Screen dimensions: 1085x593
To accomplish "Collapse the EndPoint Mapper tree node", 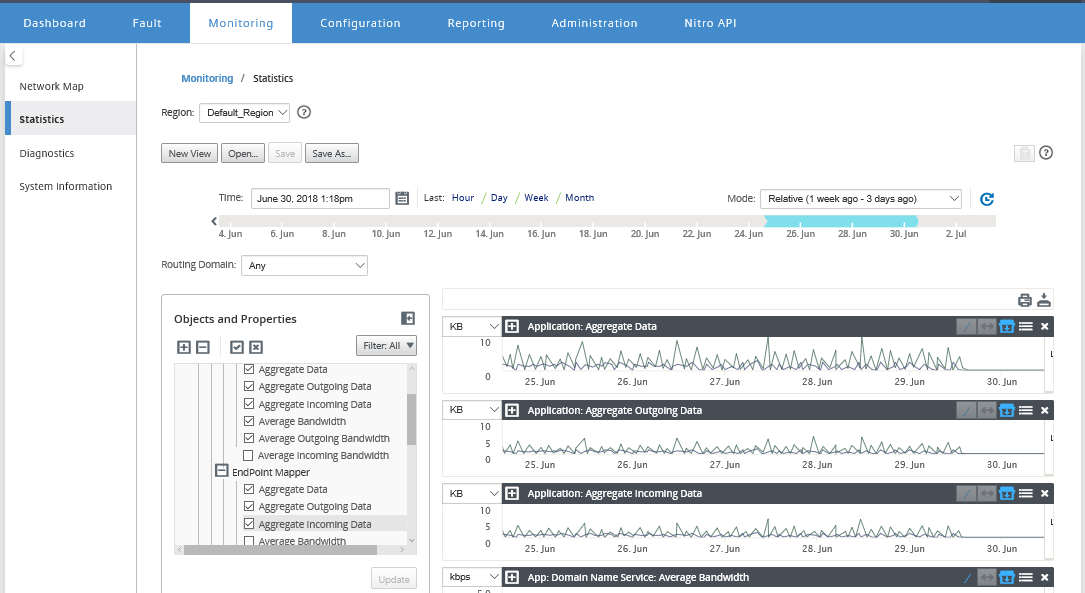I will click(221, 471).
